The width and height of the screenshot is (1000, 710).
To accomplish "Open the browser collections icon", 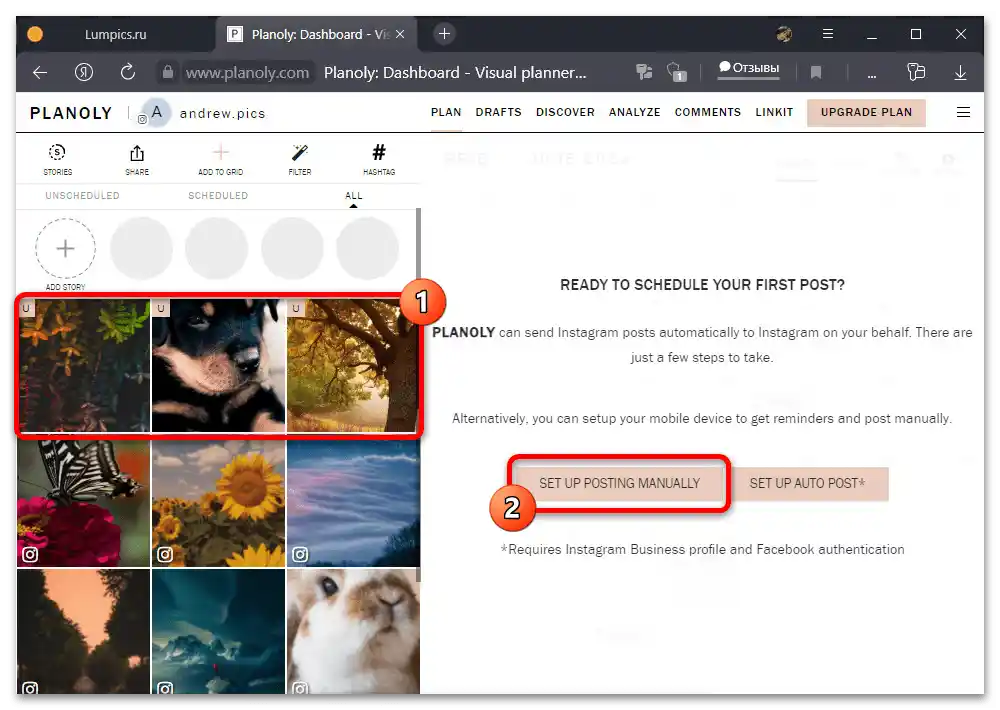I will [x=916, y=72].
